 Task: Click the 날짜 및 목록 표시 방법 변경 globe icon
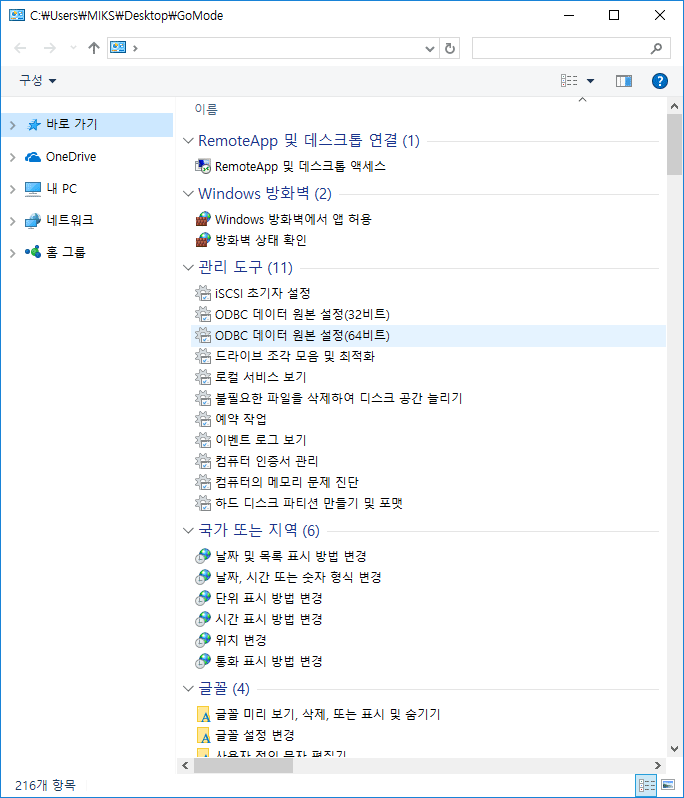click(x=203, y=556)
